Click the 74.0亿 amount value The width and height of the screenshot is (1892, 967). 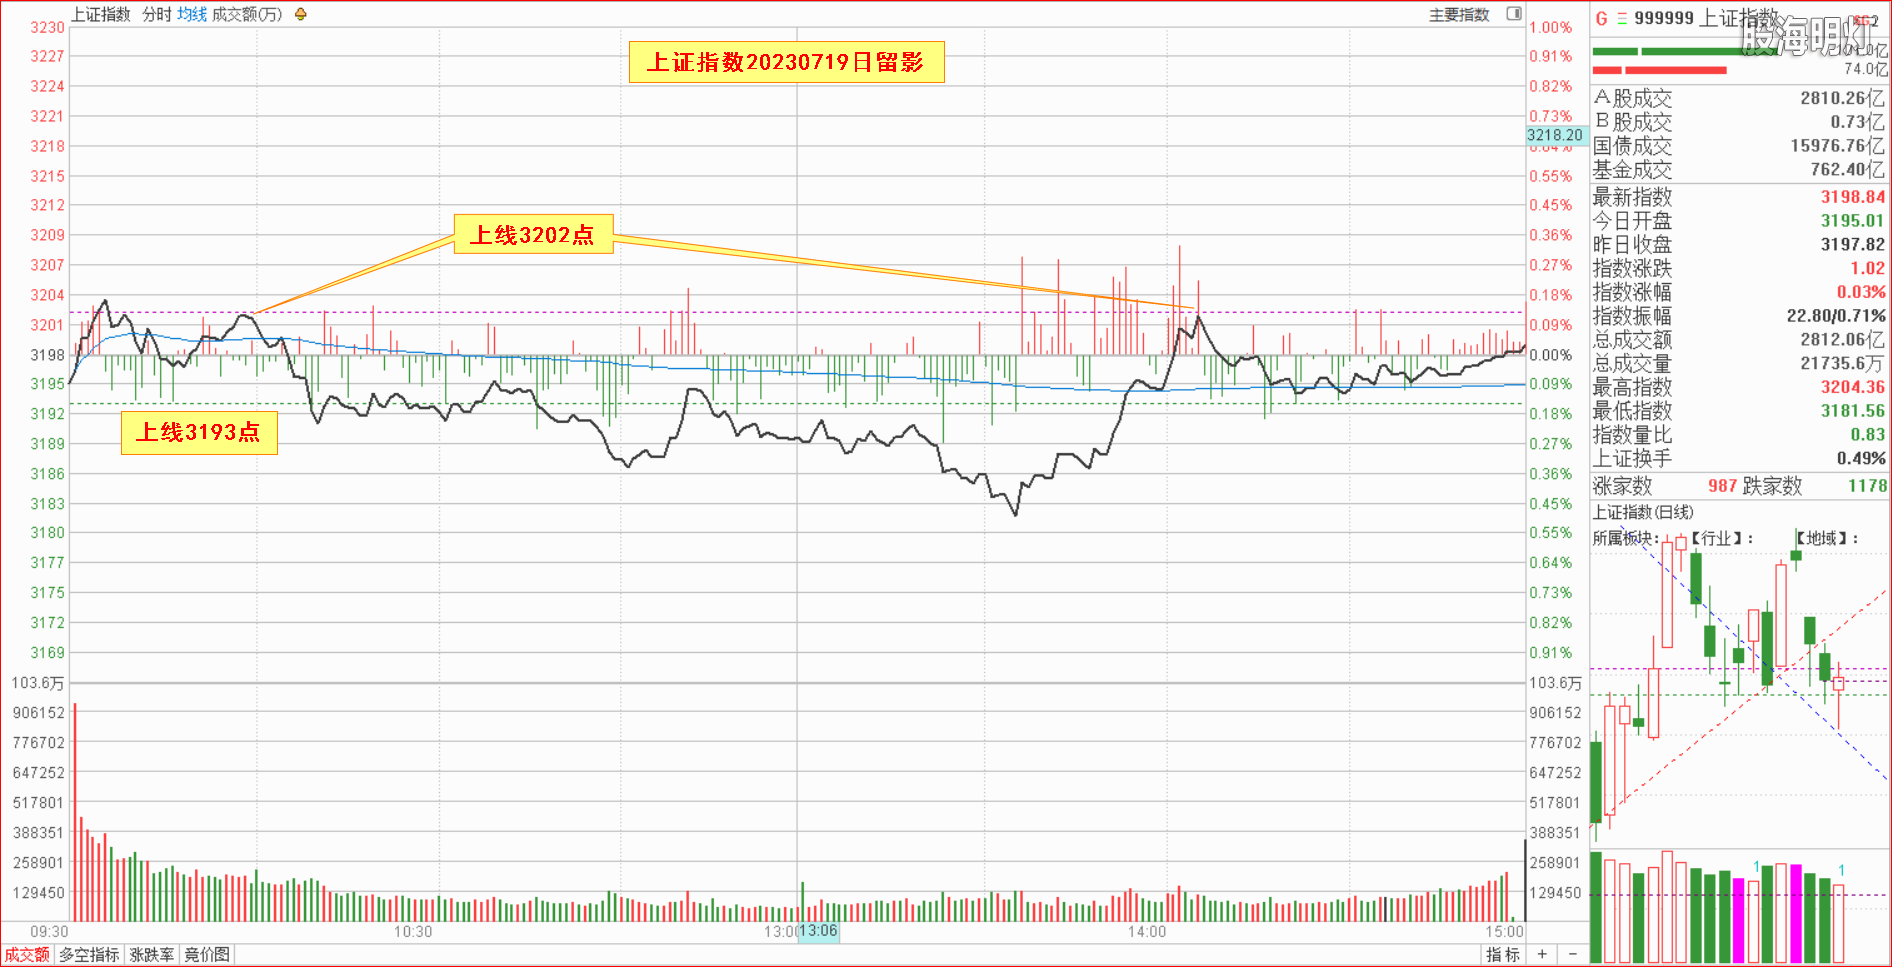point(1866,69)
